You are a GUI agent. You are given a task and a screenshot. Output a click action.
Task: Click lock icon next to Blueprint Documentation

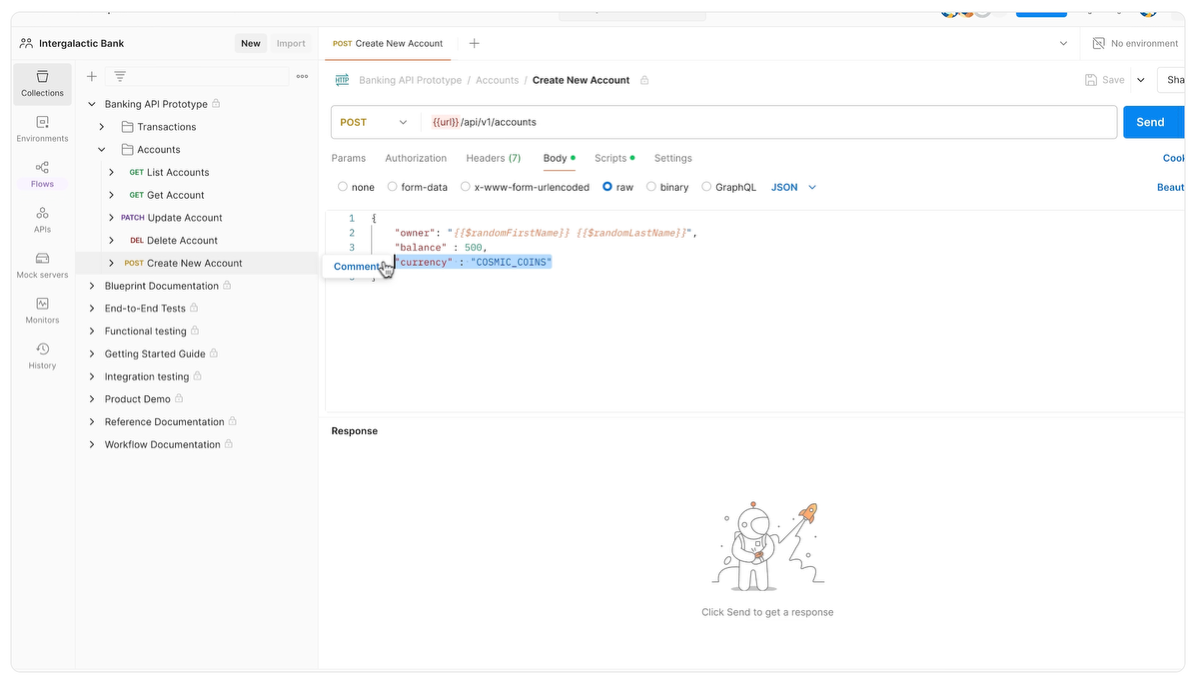point(227,286)
